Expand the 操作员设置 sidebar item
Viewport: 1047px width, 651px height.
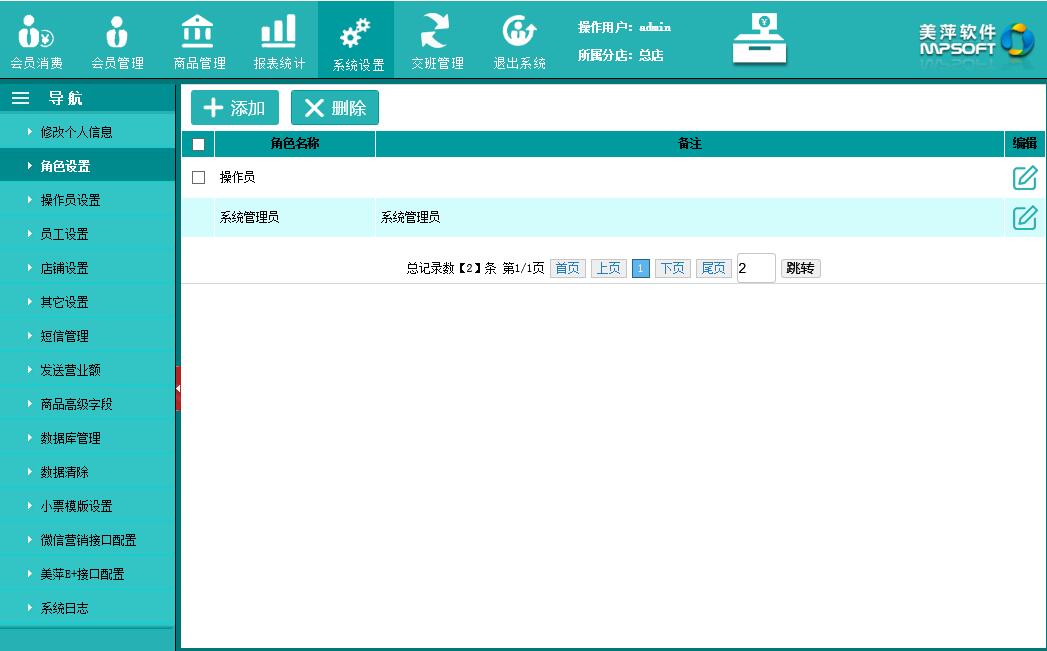click(x=70, y=200)
